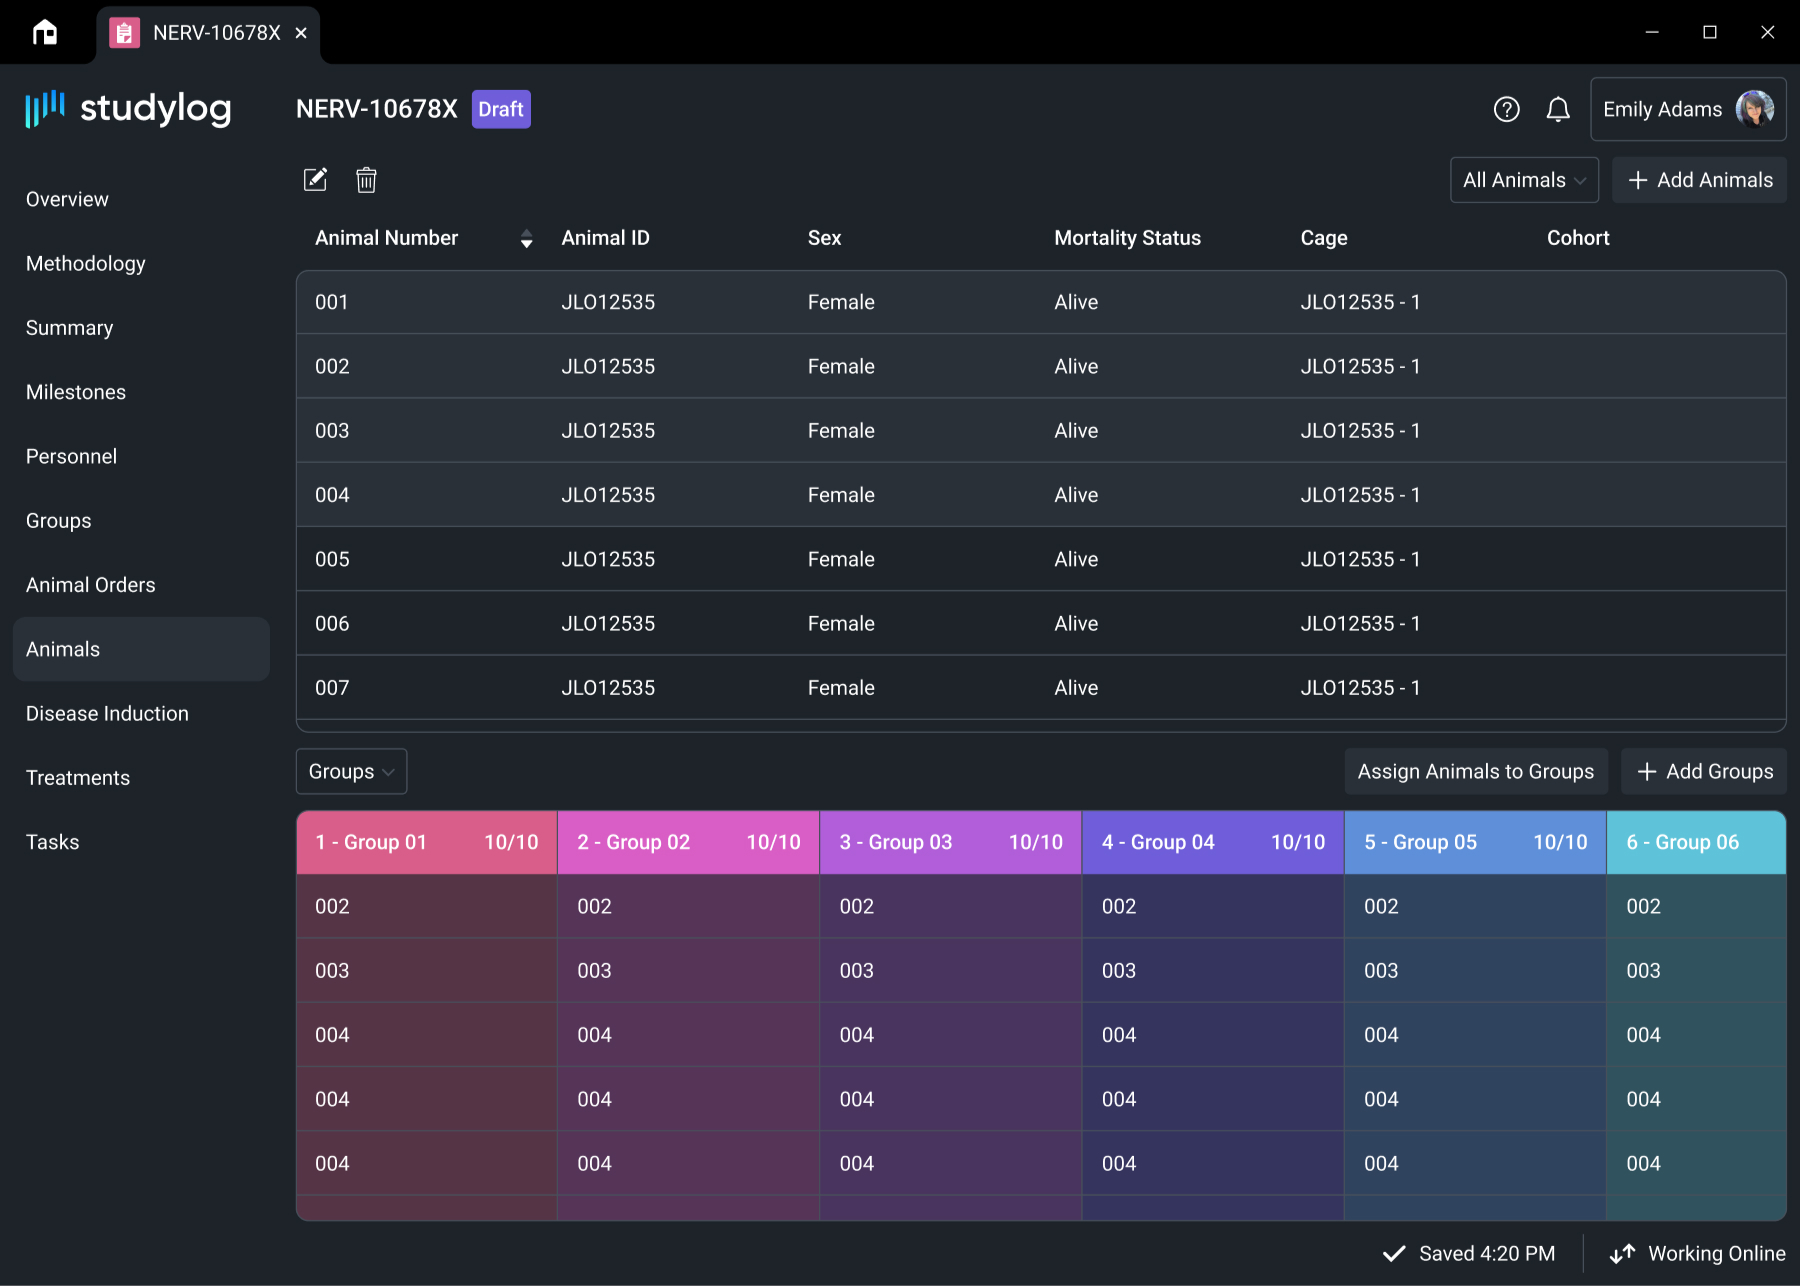Viewport: 1800px width, 1286px height.
Task: Click Emily Adams profile avatar
Action: coord(1754,109)
